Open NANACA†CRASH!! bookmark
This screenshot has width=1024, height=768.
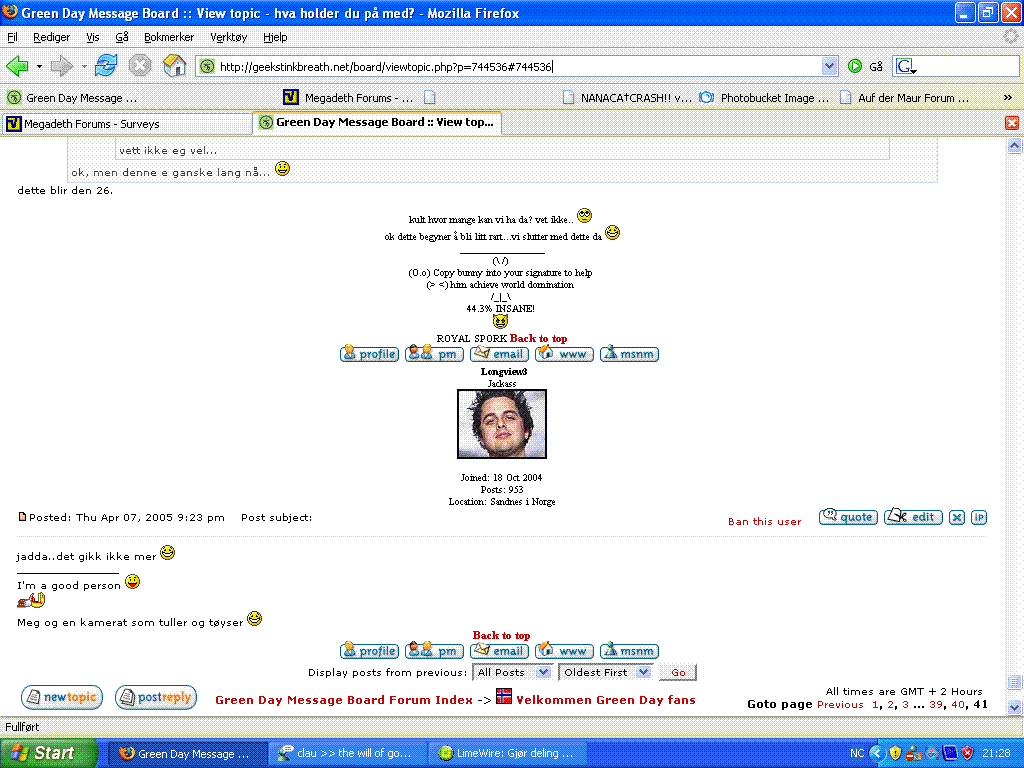(x=627, y=98)
